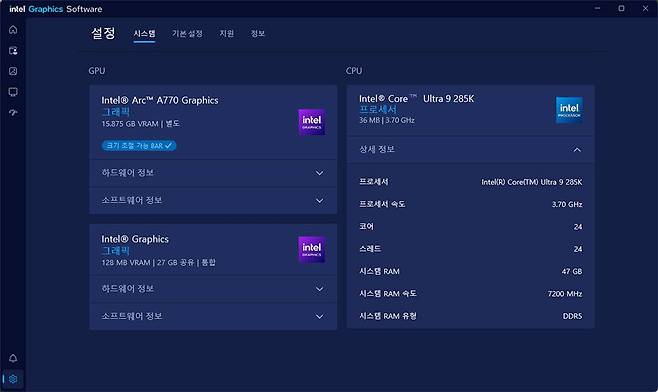Open the Performance gauge sidebar icon
Screen dimensions: 658x392
click(x=13, y=112)
